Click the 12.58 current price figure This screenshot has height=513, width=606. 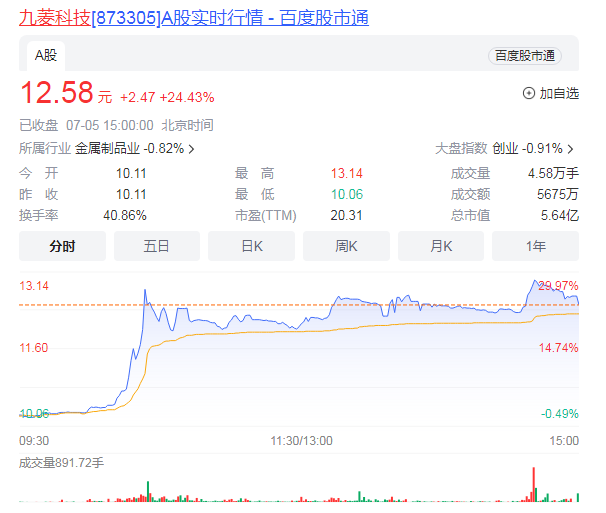[x=56, y=94]
